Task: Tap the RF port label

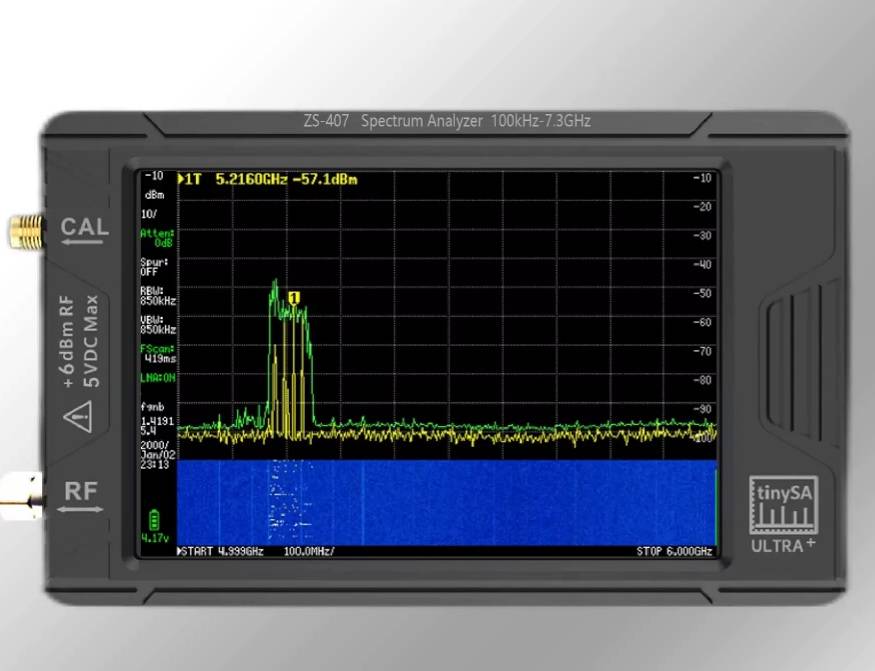Action: tap(81, 492)
